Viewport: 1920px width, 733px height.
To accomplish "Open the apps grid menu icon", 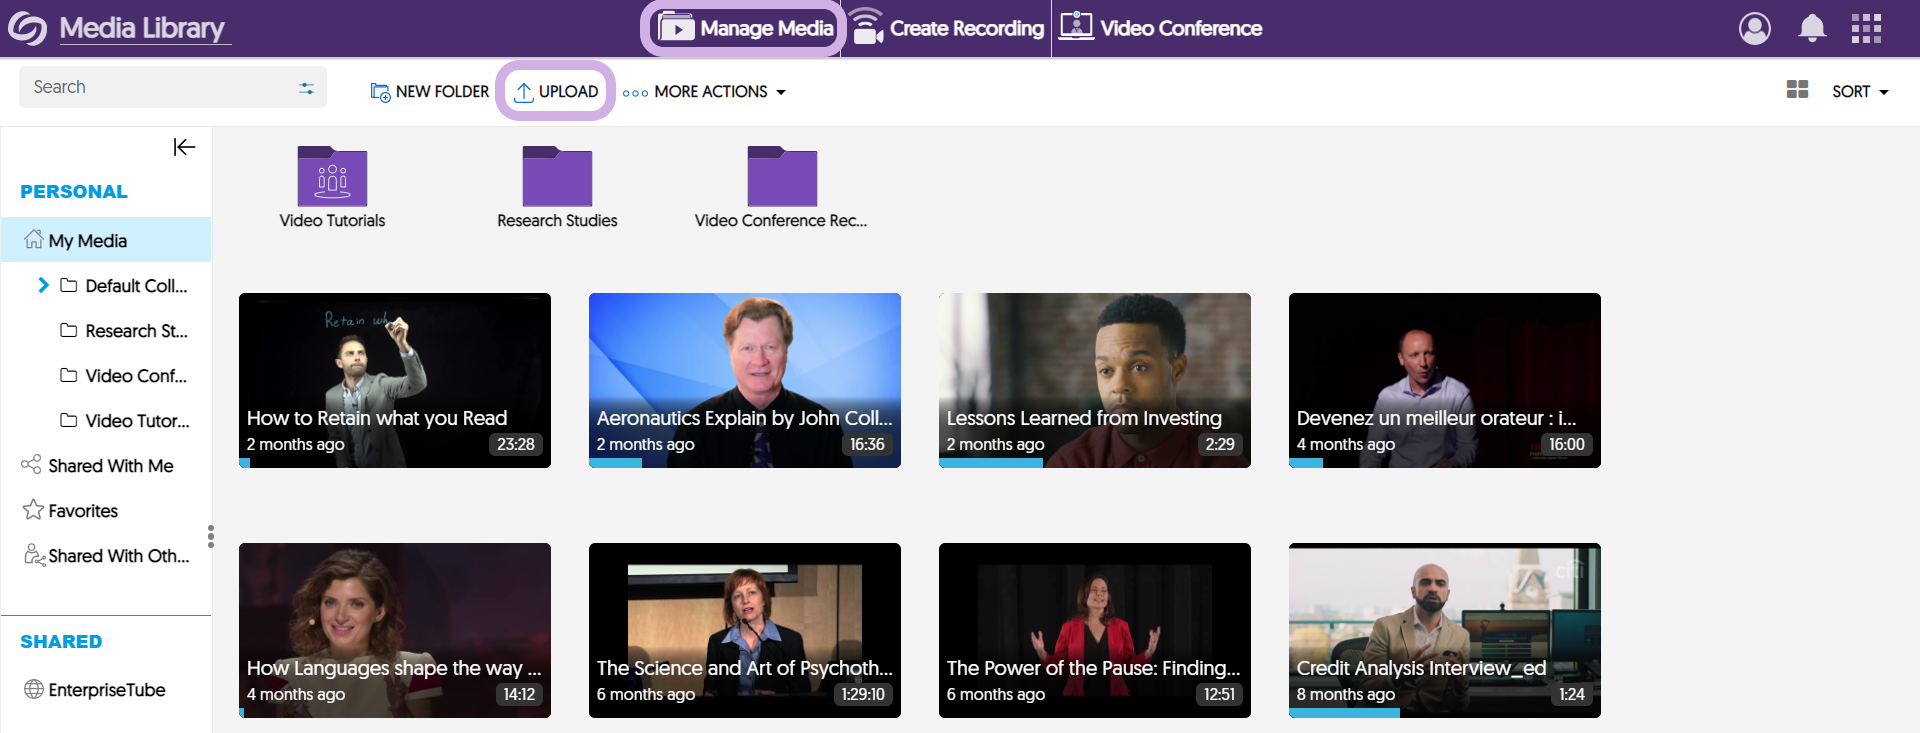I will pyautogui.click(x=1866, y=28).
